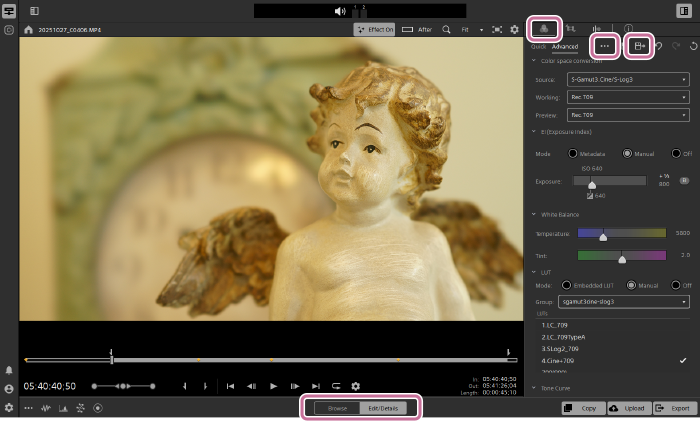Set the mark in point

(185, 386)
